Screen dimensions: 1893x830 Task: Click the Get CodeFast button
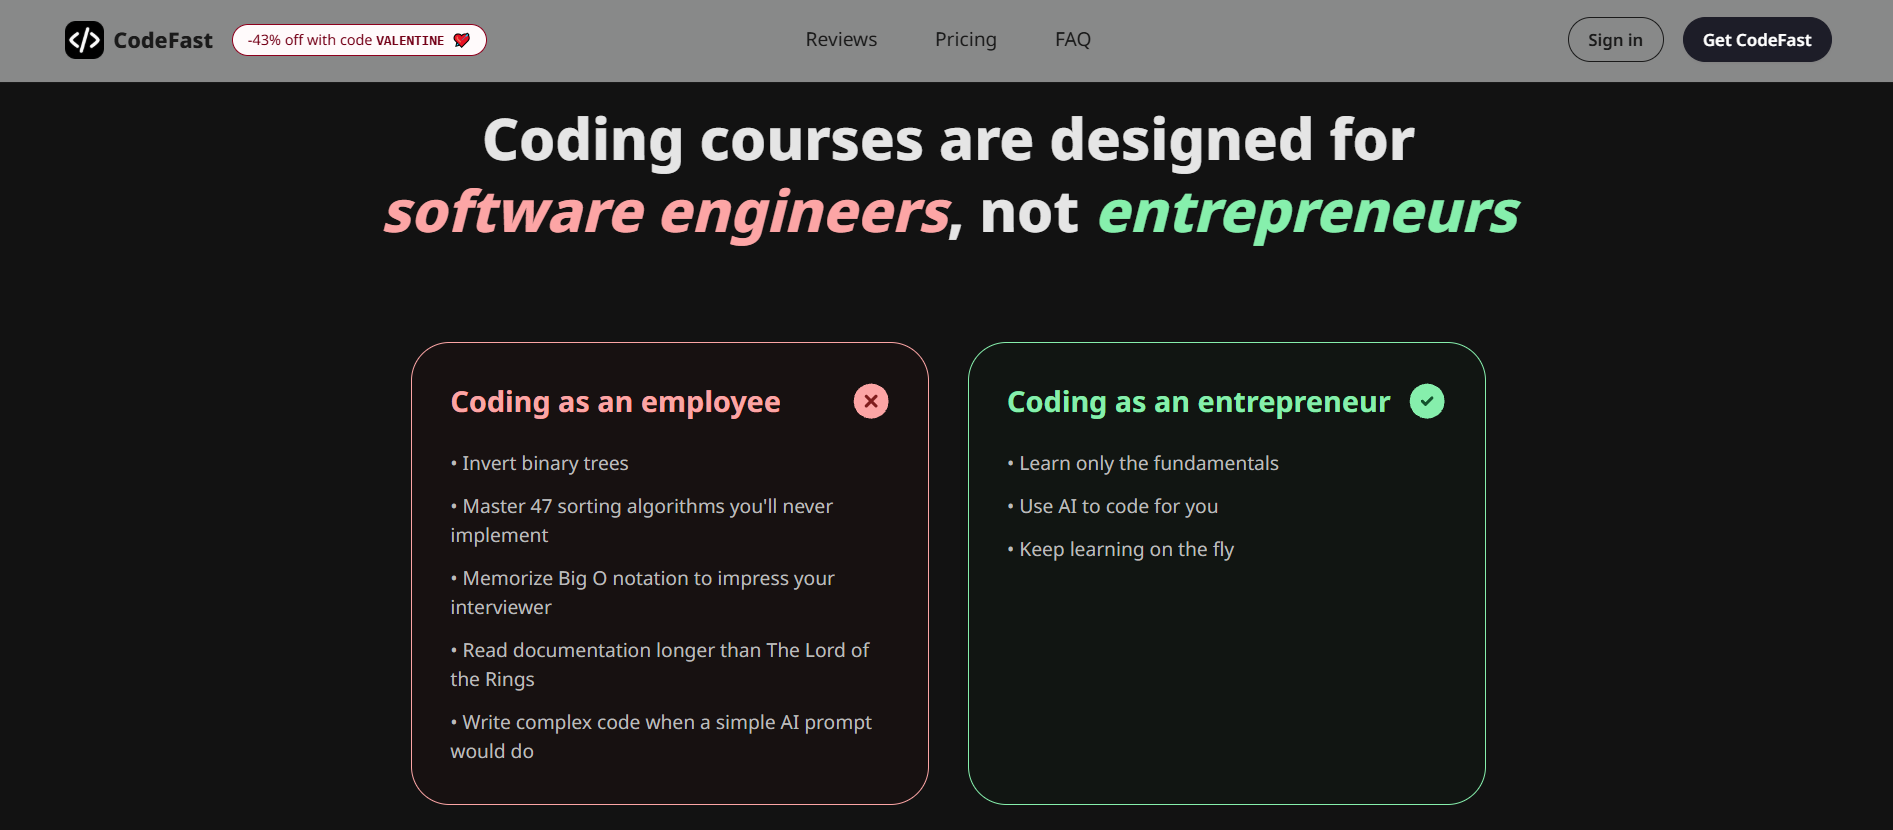click(x=1757, y=39)
